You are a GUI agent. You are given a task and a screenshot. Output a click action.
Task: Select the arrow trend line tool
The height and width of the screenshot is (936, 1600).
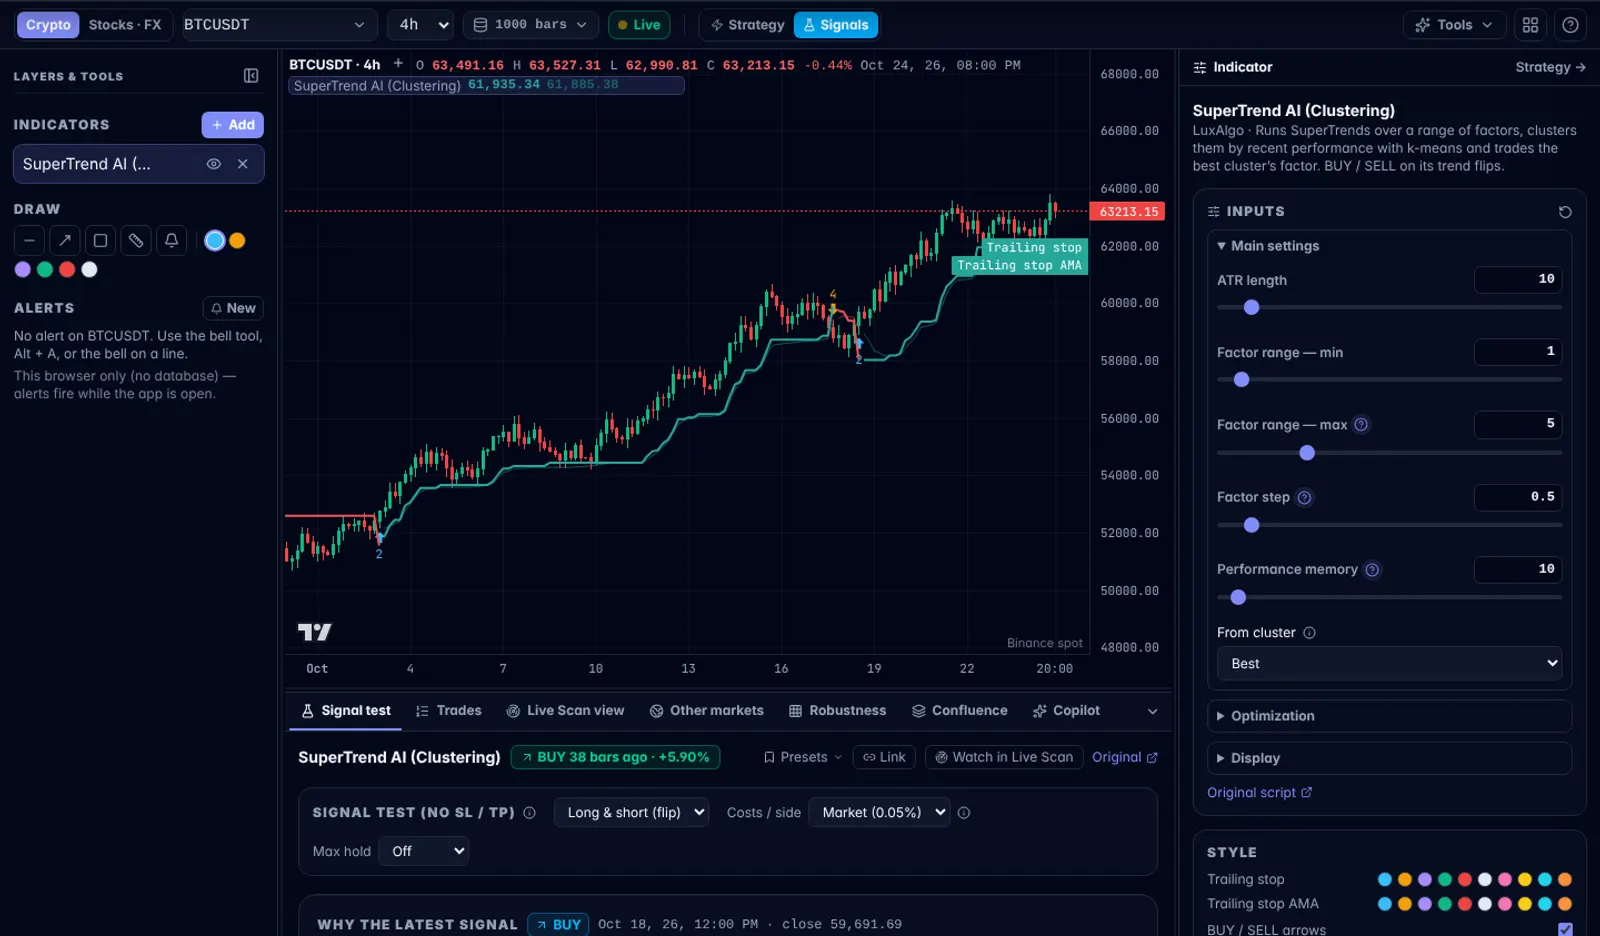[x=65, y=240]
